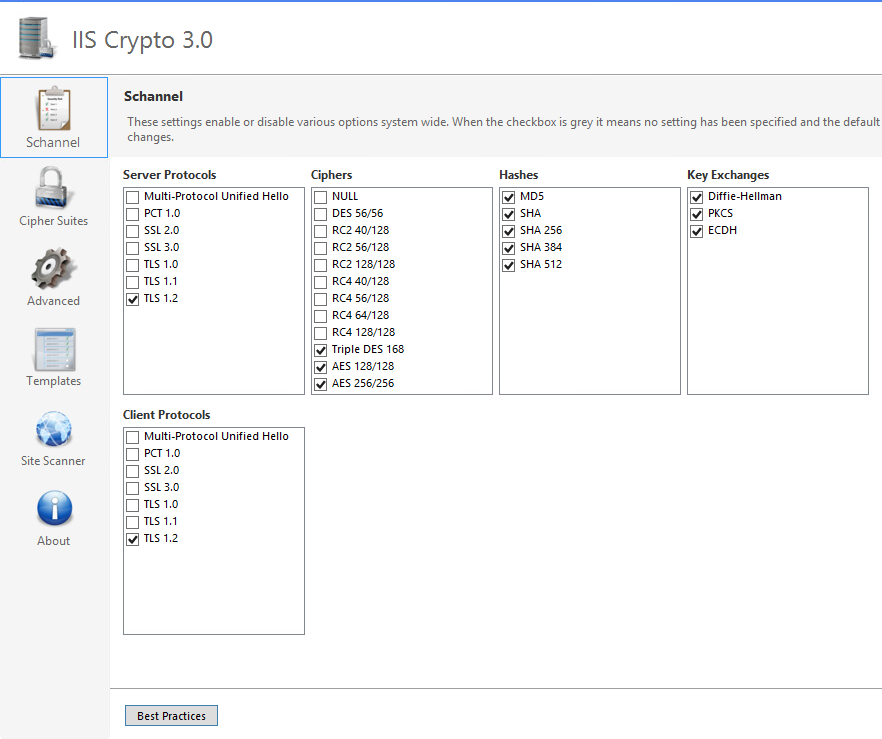The height and width of the screenshot is (739, 882).
Task: Launch Site Scanner globe icon
Action: pyautogui.click(x=53, y=429)
